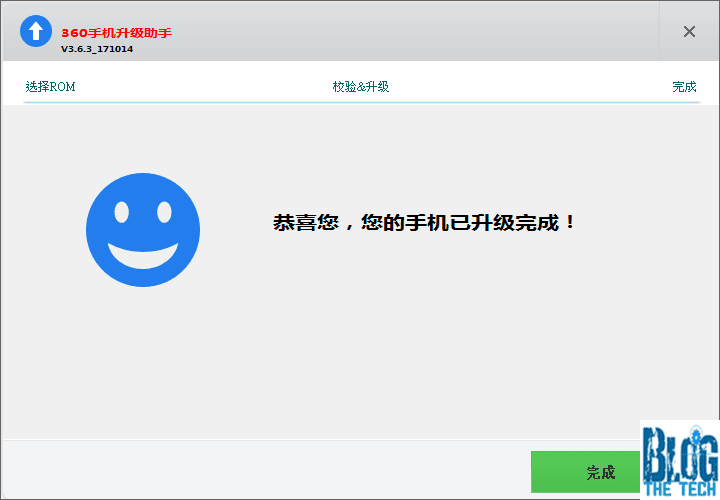This screenshot has height=500, width=720.
Task: Click the smiley face's right eye
Action: tap(164, 212)
